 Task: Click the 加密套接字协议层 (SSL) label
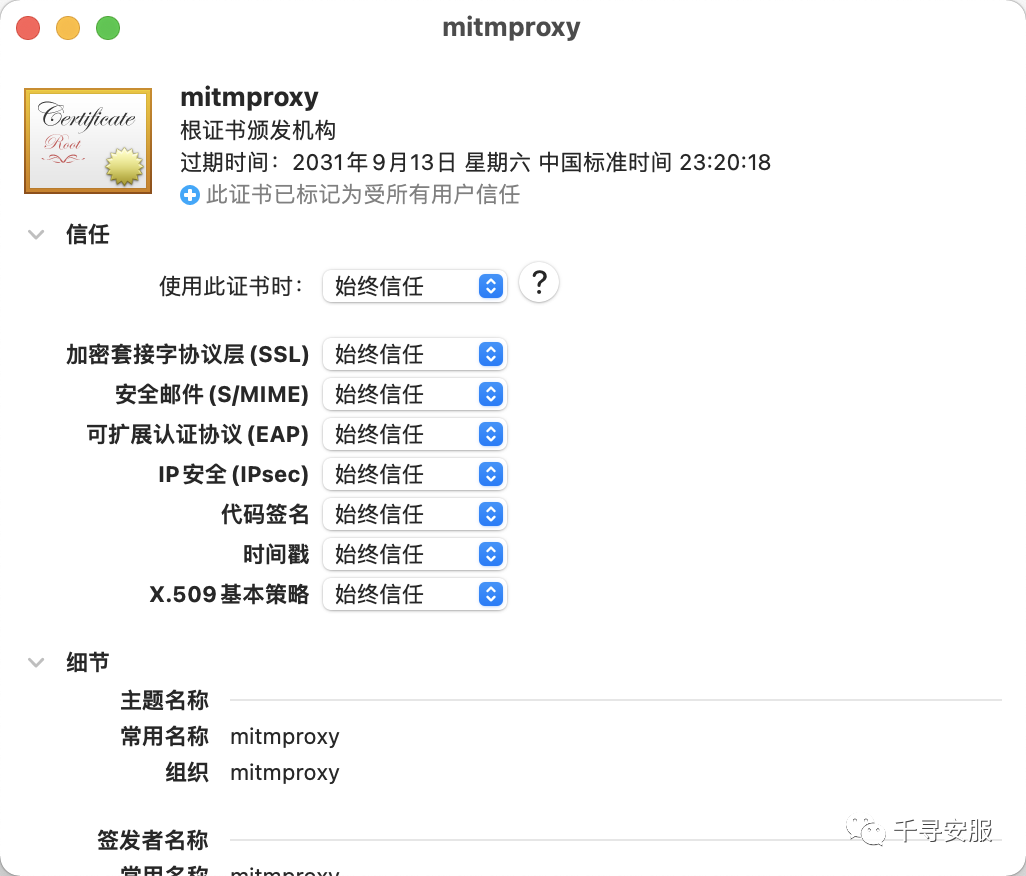pos(187,355)
